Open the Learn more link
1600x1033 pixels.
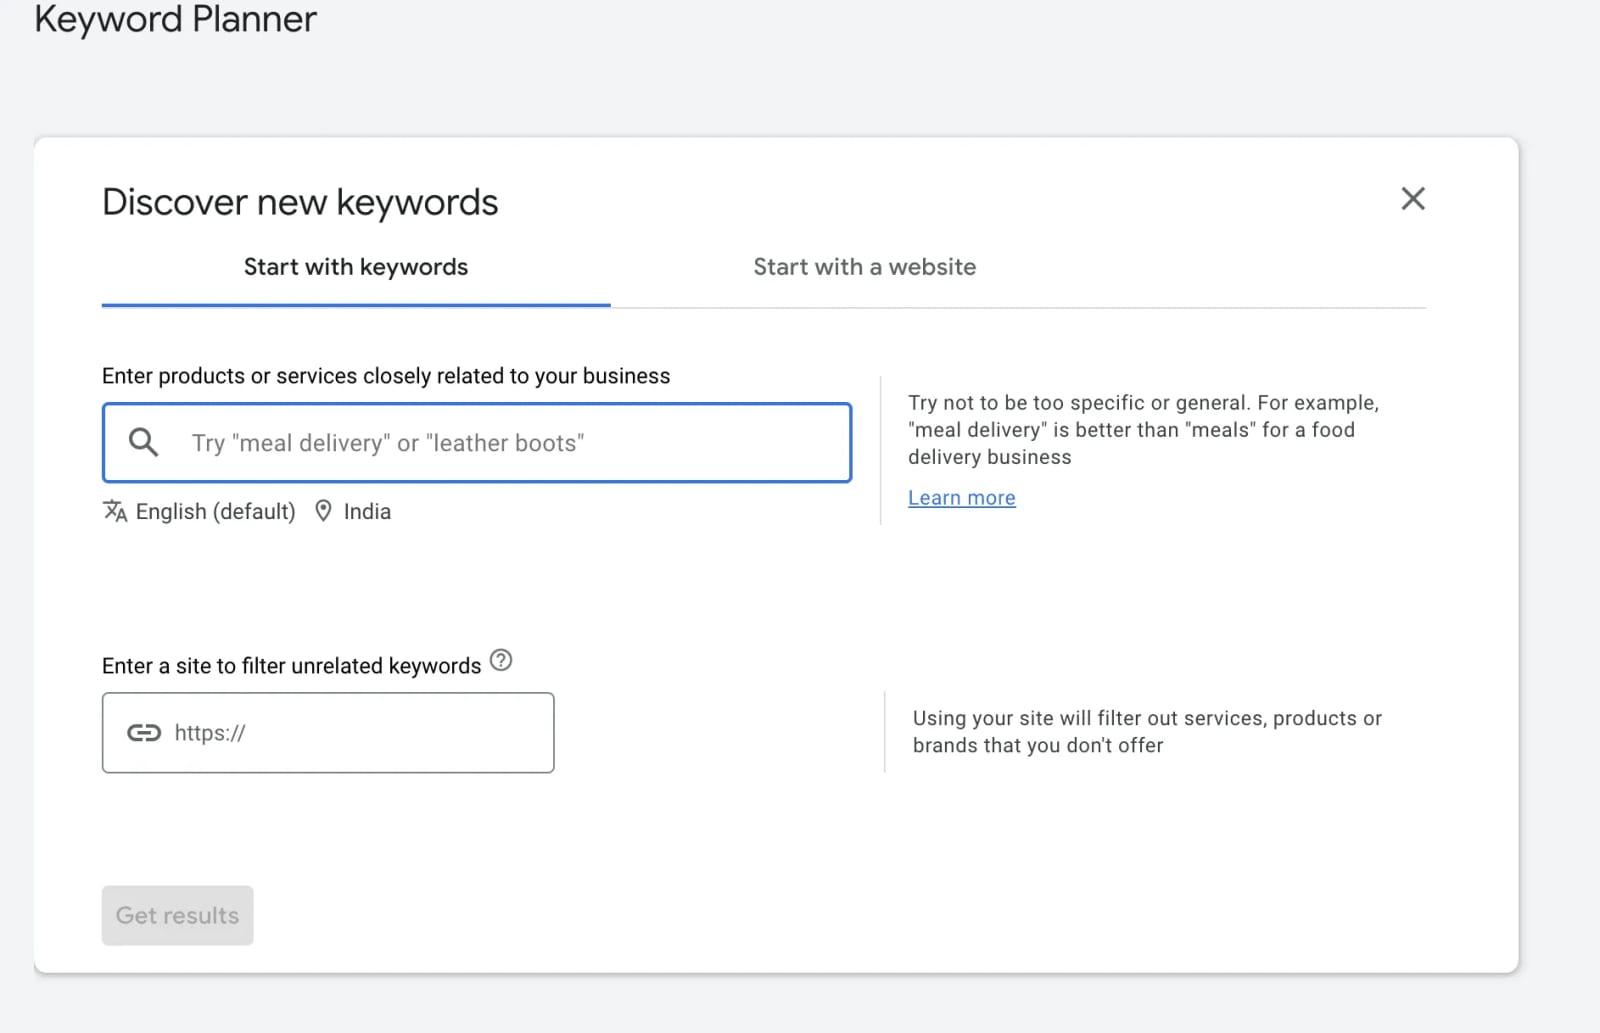click(962, 498)
